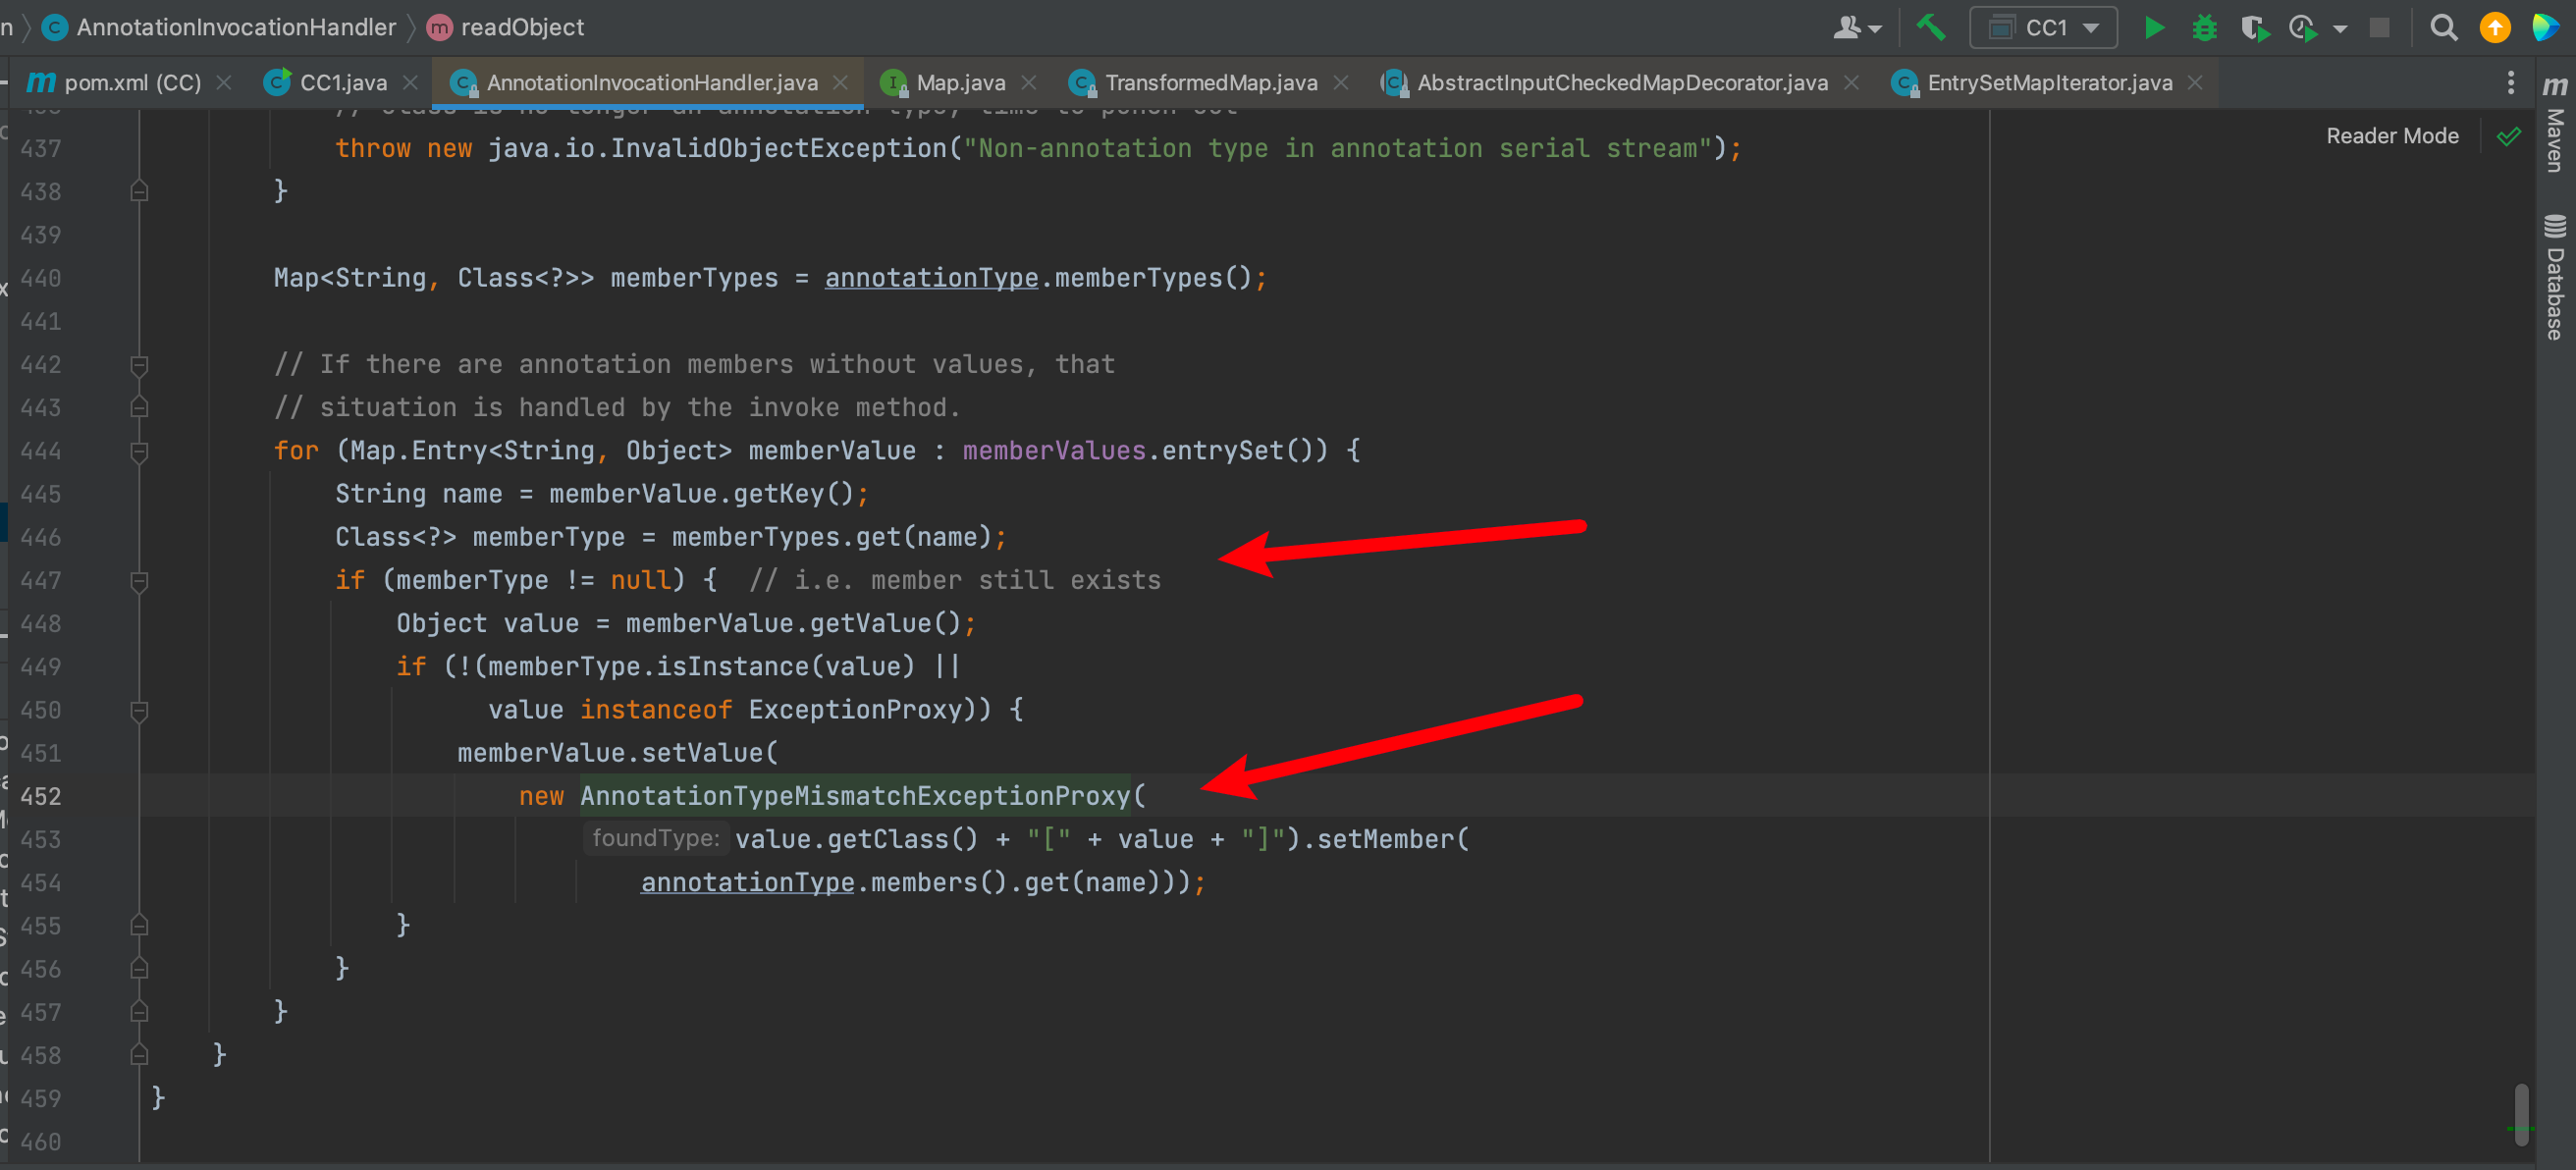The image size is (2576, 1170).
Task: Collapse the code fold at line 438
Action: point(139,191)
